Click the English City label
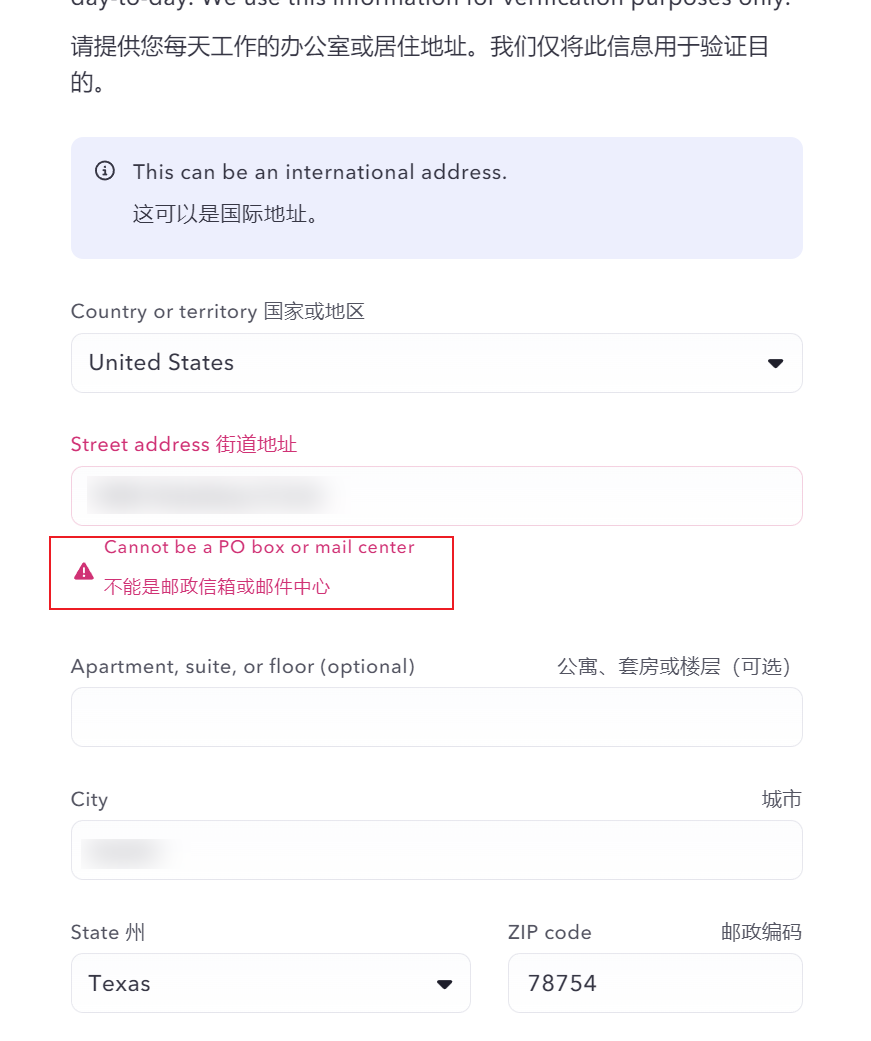Image resolution: width=871 pixels, height=1041 pixels. [89, 800]
